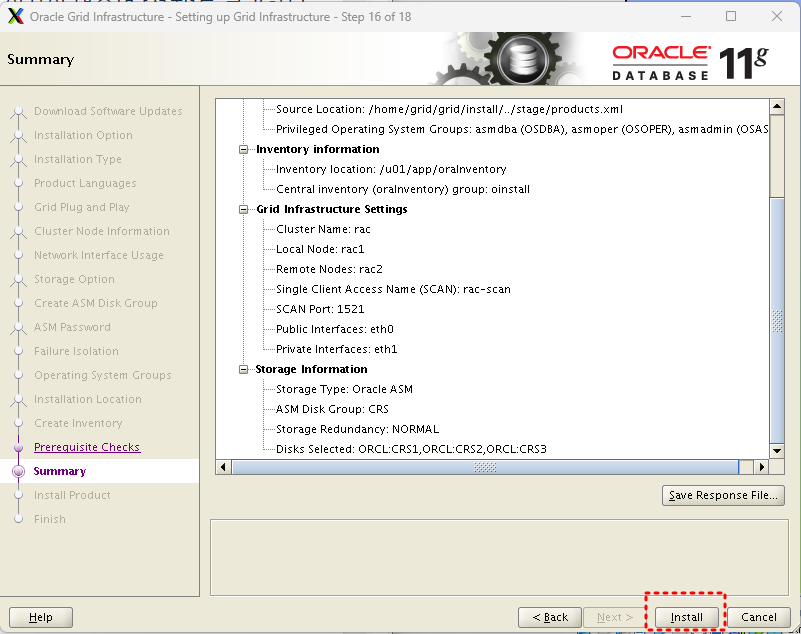Click the Installation Type step
This screenshot has height=634, width=801.
78,159
